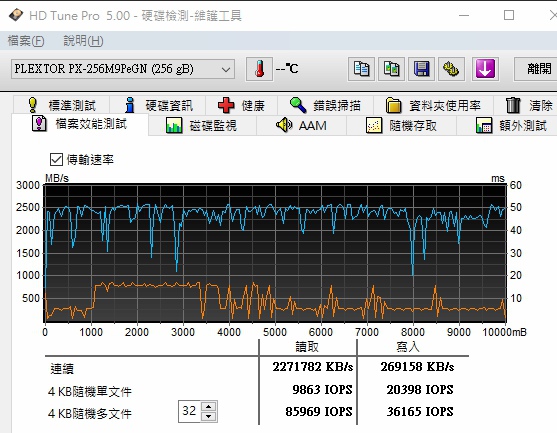Open the 說明(H) menu
Image resolution: width=557 pixels, height=433 pixels.
click(x=83, y=40)
